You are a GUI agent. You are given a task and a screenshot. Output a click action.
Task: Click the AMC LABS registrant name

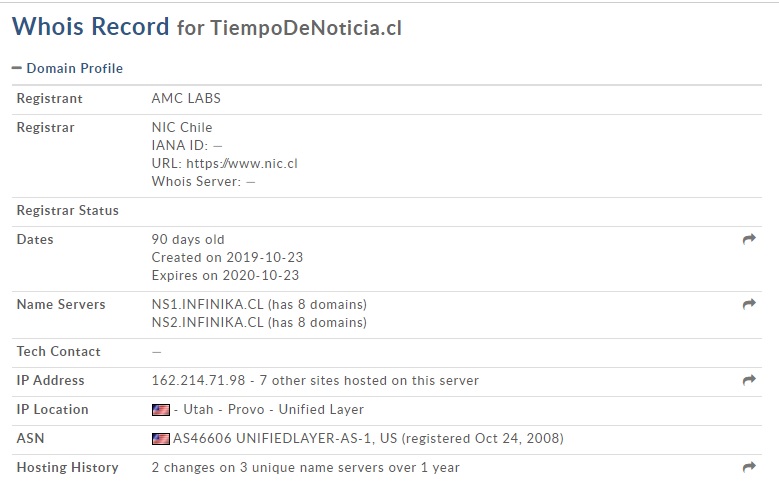186,99
